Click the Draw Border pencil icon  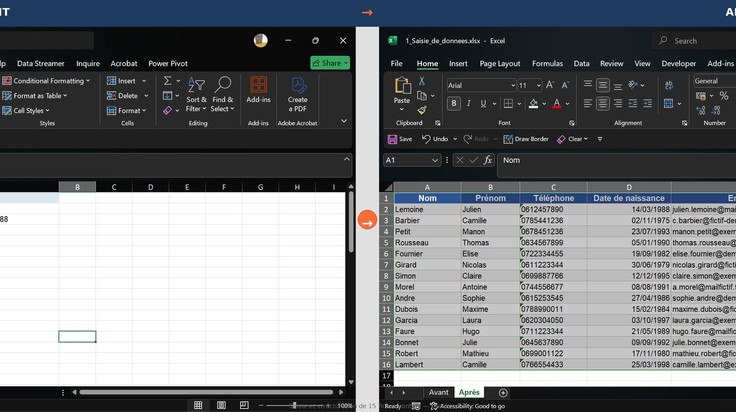coord(508,139)
